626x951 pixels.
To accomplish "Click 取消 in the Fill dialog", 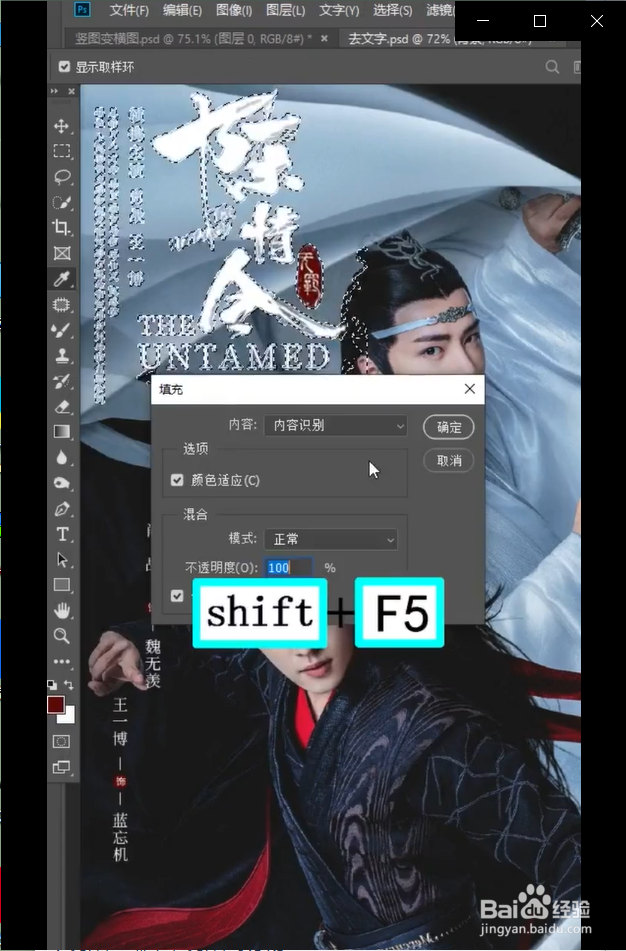I will [448, 460].
